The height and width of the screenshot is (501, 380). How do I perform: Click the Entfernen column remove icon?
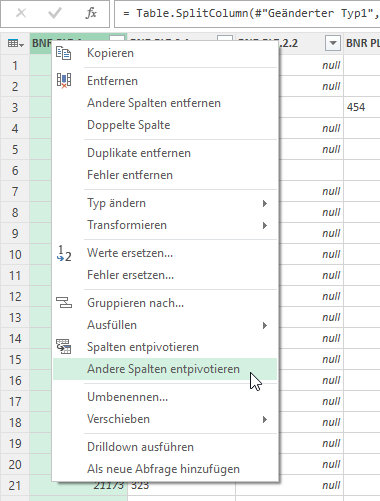tap(64, 81)
